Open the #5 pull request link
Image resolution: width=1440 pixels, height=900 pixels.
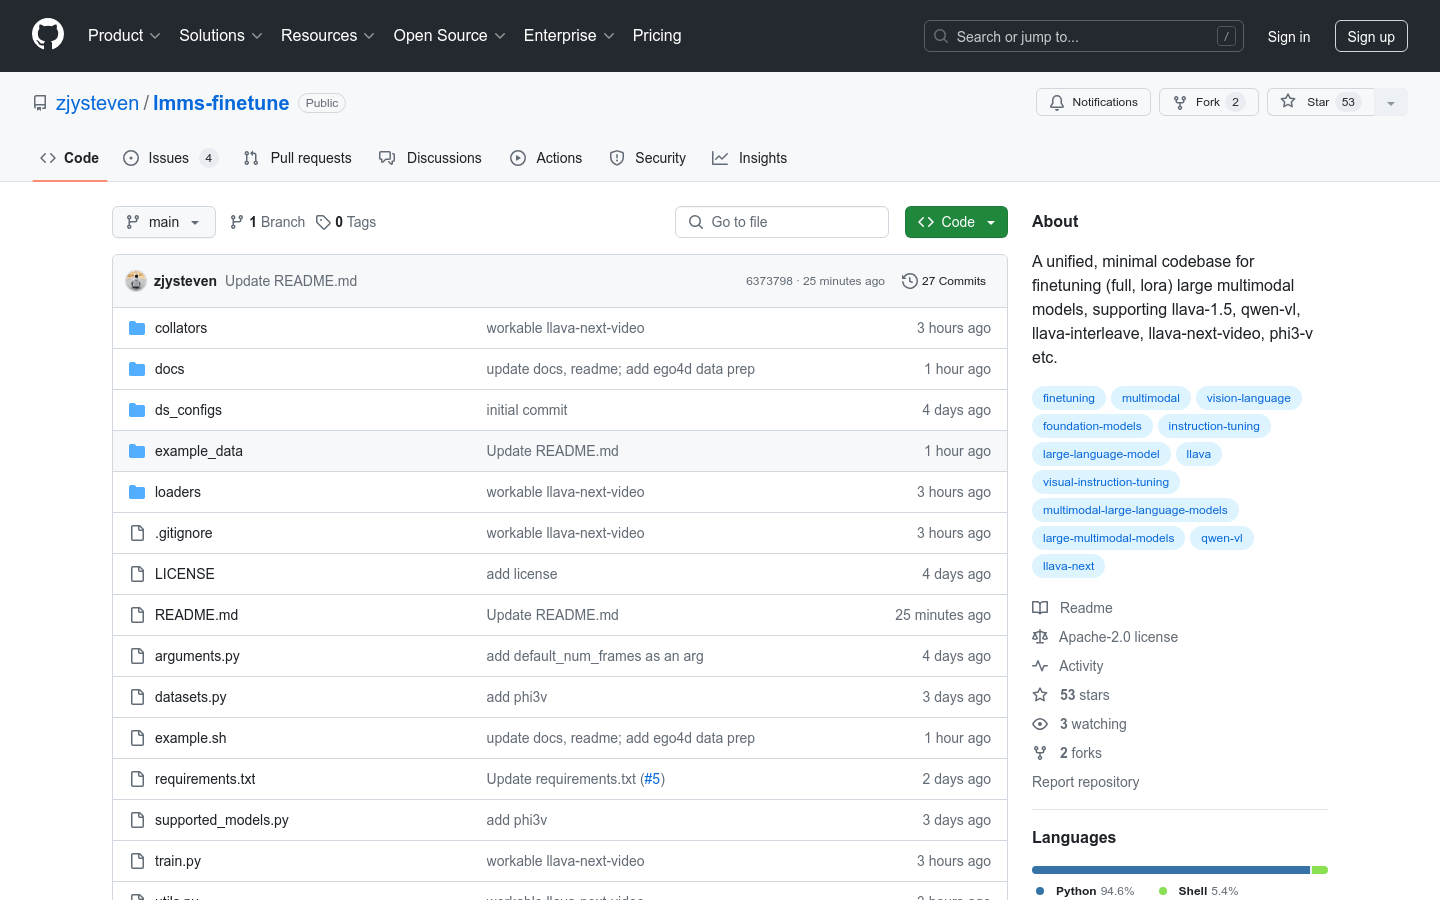pyautogui.click(x=652, y=779)
